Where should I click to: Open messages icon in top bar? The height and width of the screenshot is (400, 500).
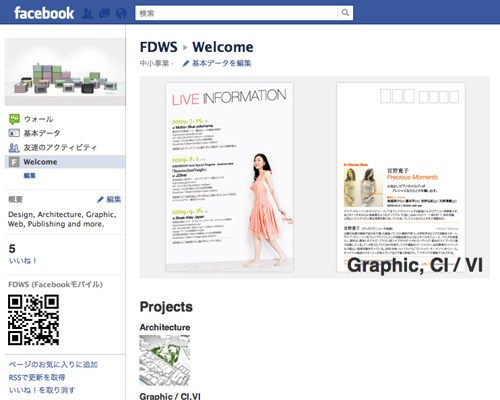(105, 14)
